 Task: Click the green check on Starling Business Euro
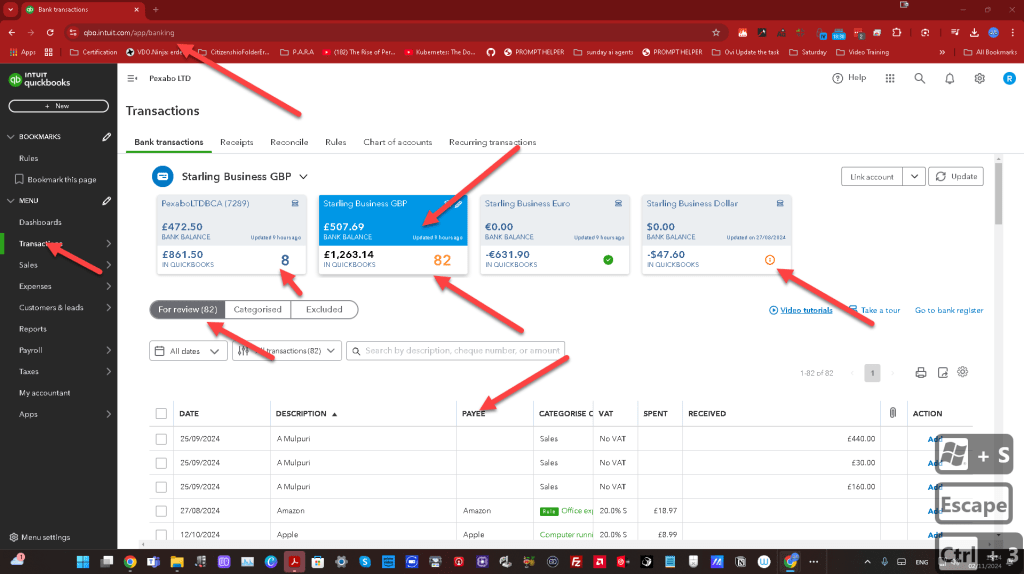click(x=608, y=260)
